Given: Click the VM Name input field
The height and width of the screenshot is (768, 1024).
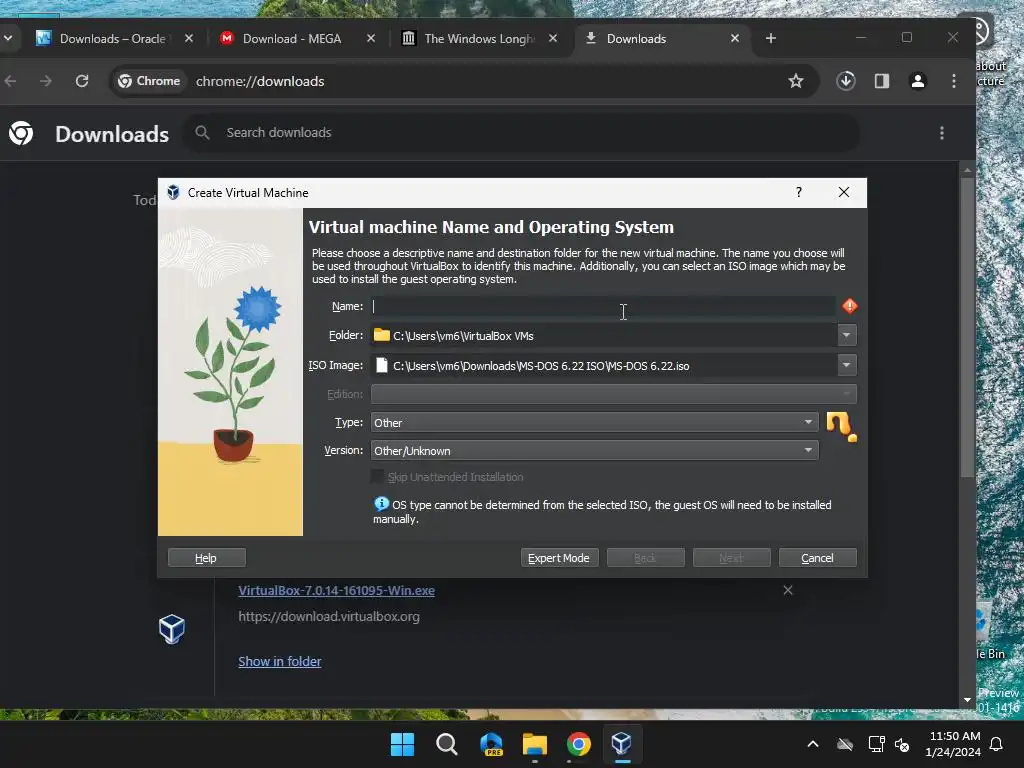Looking at the screenshot, I should (x=603, y=306).
